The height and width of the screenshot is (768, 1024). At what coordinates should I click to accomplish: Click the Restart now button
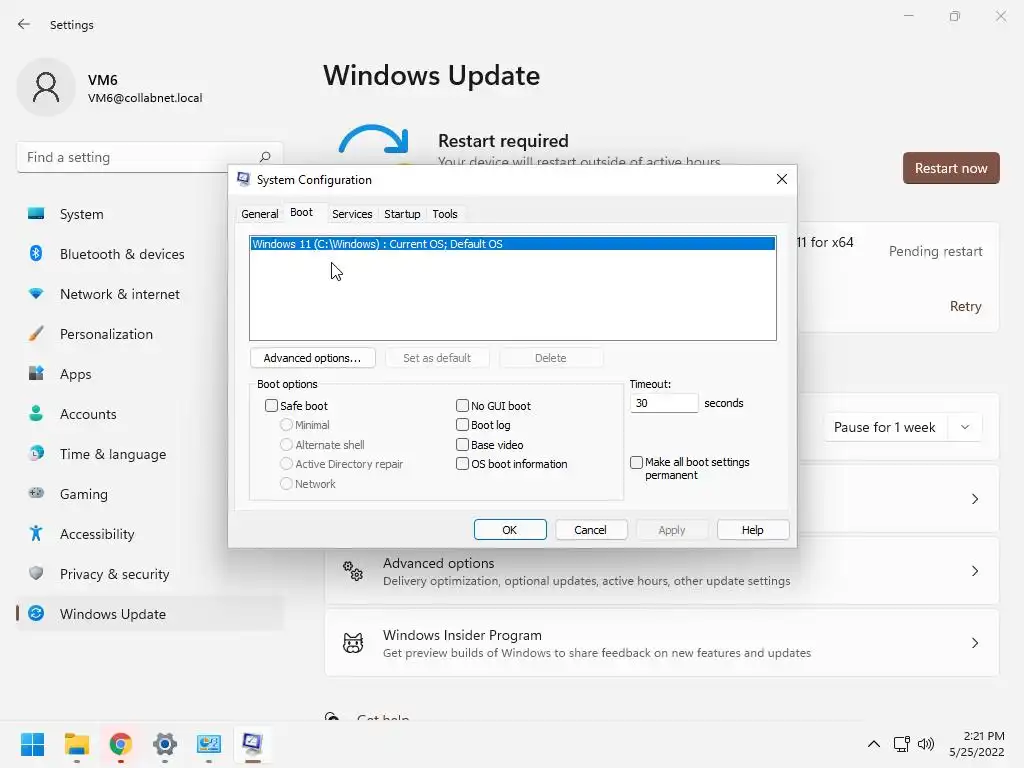951,168
